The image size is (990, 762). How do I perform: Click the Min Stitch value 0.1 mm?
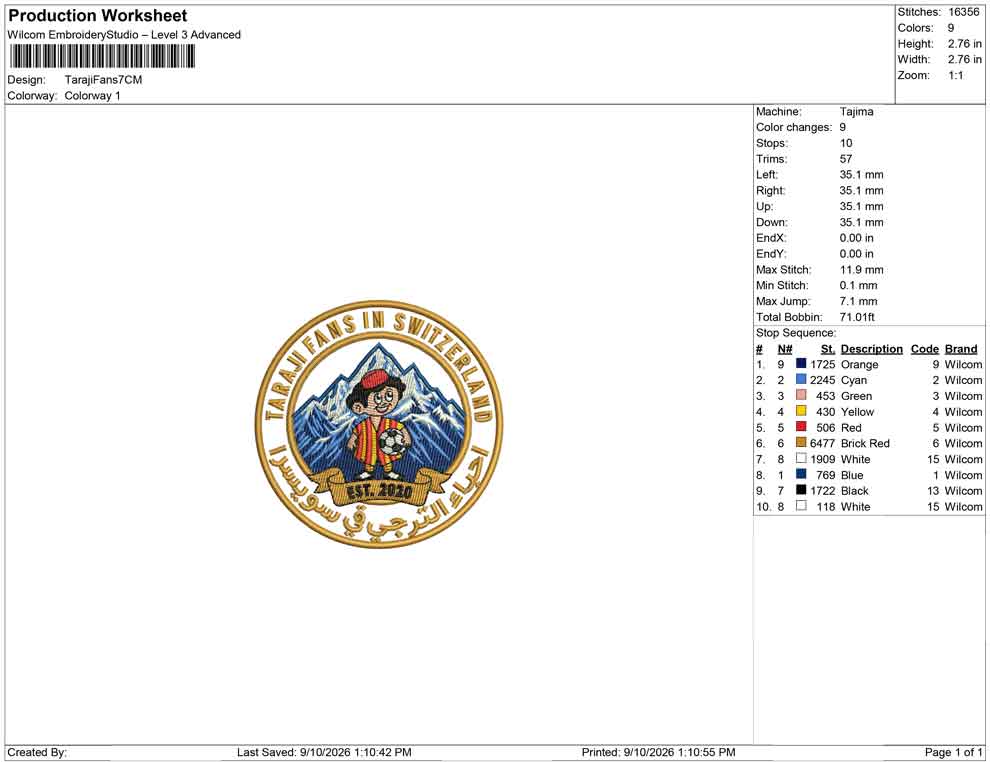pos(858,285)
